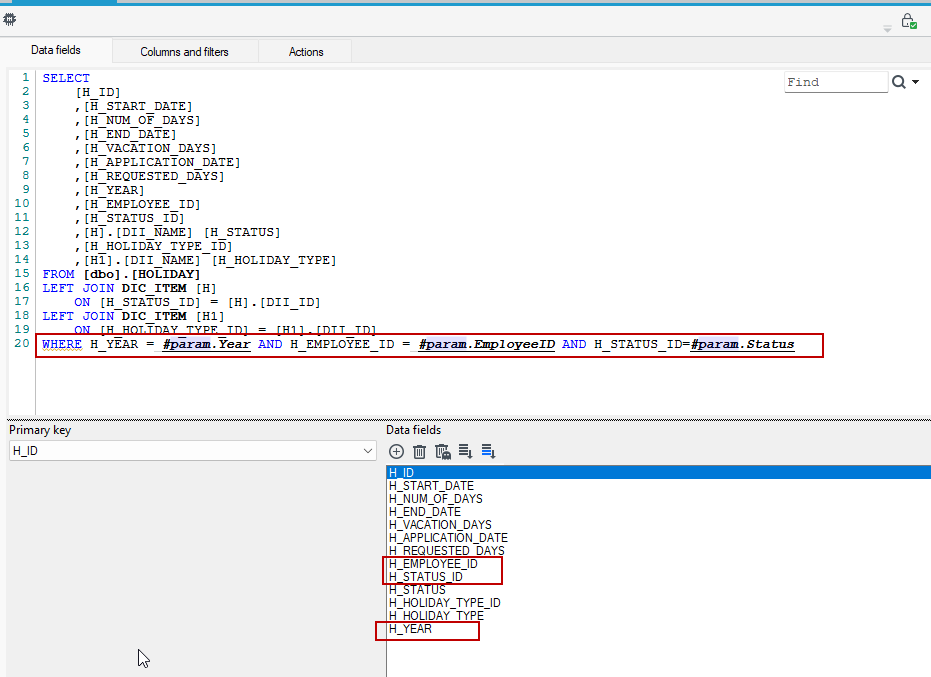Image resolution: width=931 pixels, height=677 pixels.
Task: Click the SELECT keyword on line 1
Action: [x=66, y=78]
